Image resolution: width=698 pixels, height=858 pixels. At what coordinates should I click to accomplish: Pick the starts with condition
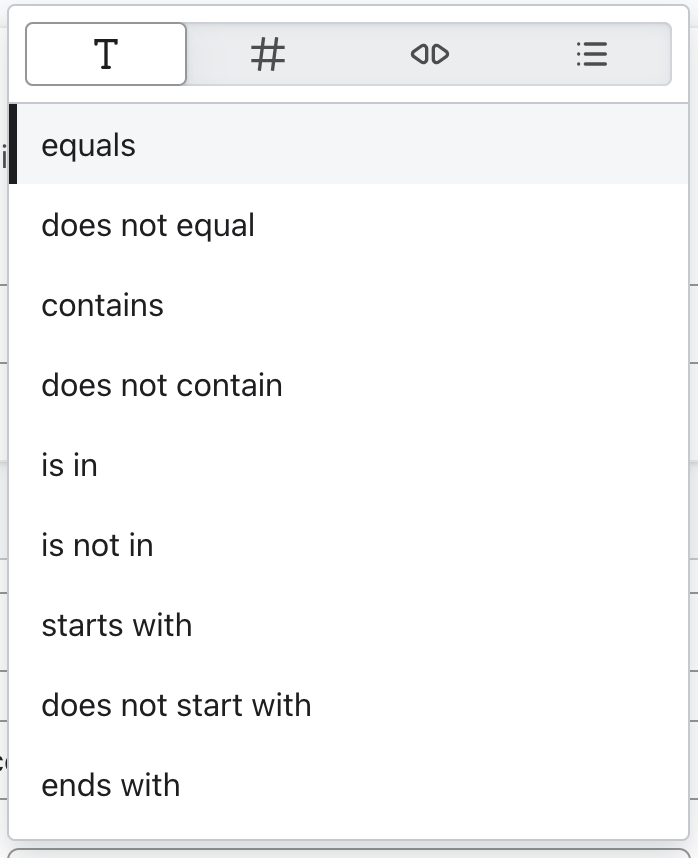(x=117, y=625)
